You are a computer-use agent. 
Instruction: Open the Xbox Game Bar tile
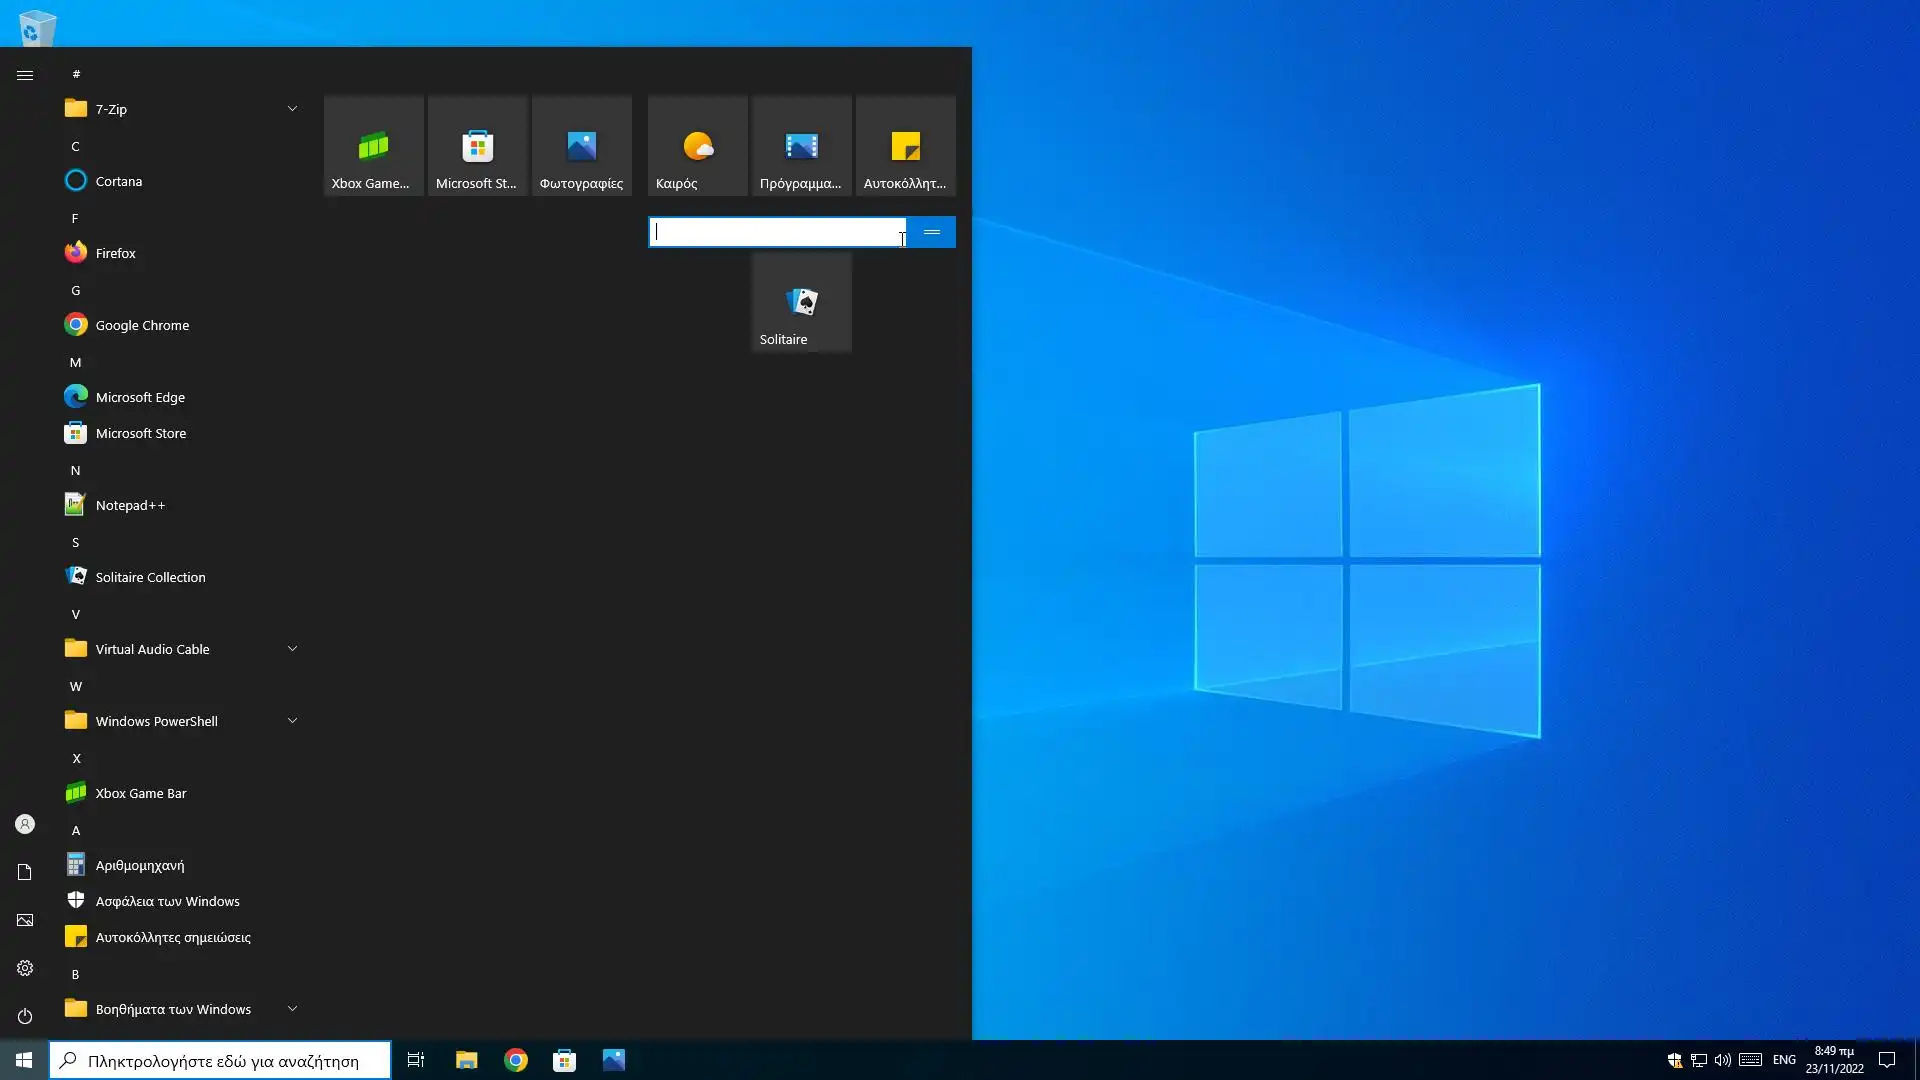point(373,146)
